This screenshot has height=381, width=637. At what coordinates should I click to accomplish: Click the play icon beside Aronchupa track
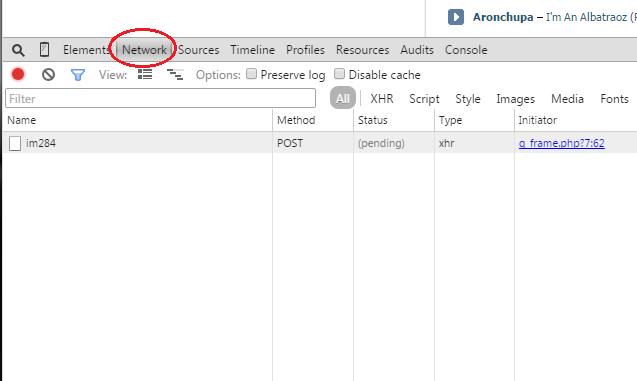click(455, 17)
